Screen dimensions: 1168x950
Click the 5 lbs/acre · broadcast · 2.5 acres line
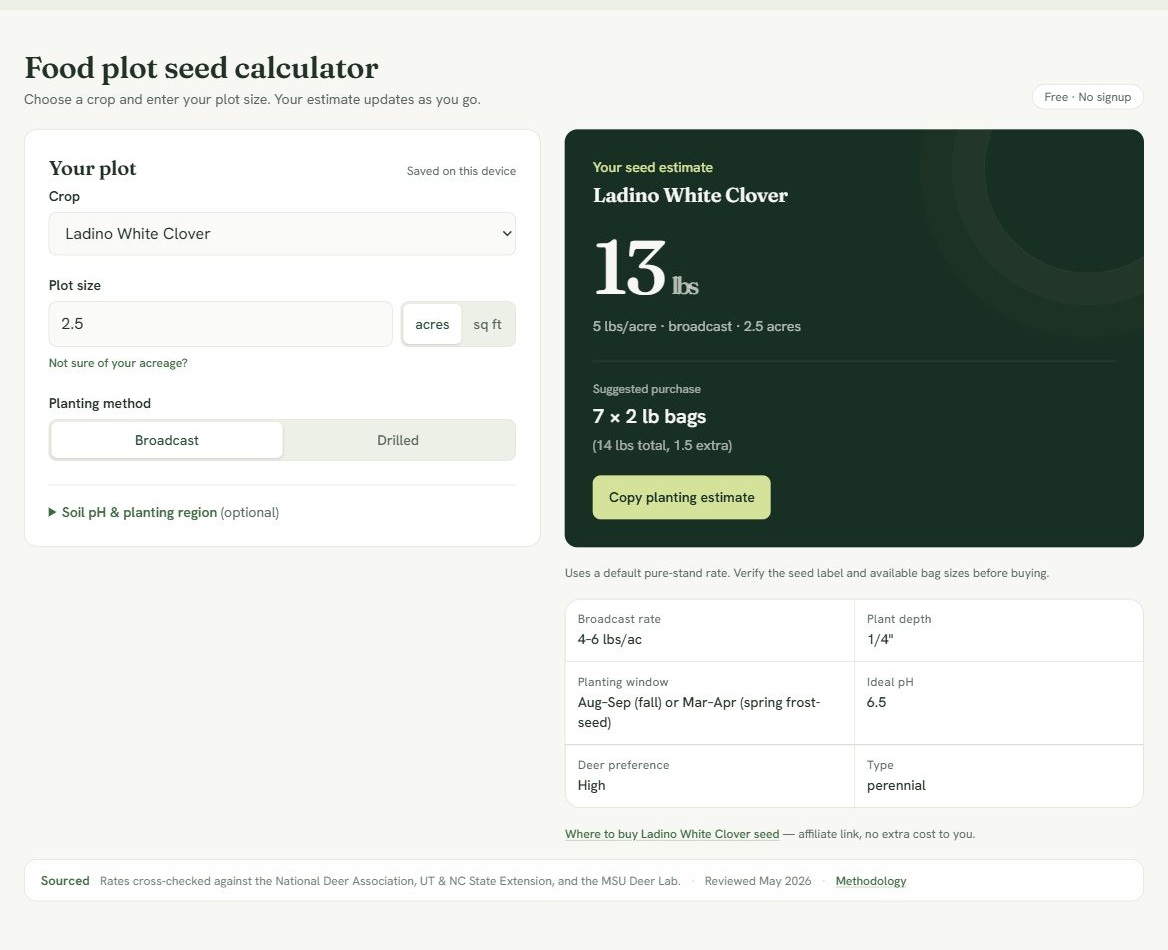[x=696, y=326]
